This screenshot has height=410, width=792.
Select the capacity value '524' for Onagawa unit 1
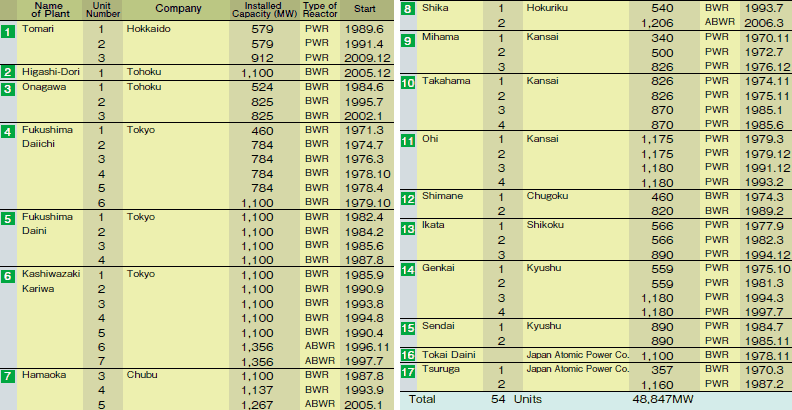click(x=262, y=87)
